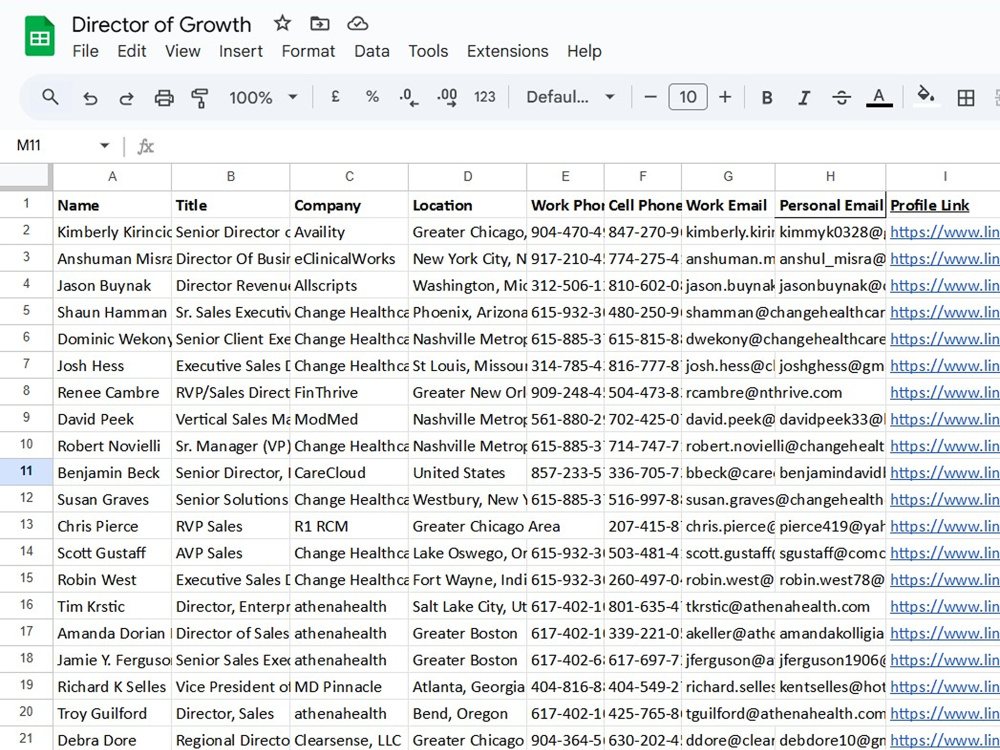Open the Edit menu
Screen dimensions: 1000x750
coord(131,51)
